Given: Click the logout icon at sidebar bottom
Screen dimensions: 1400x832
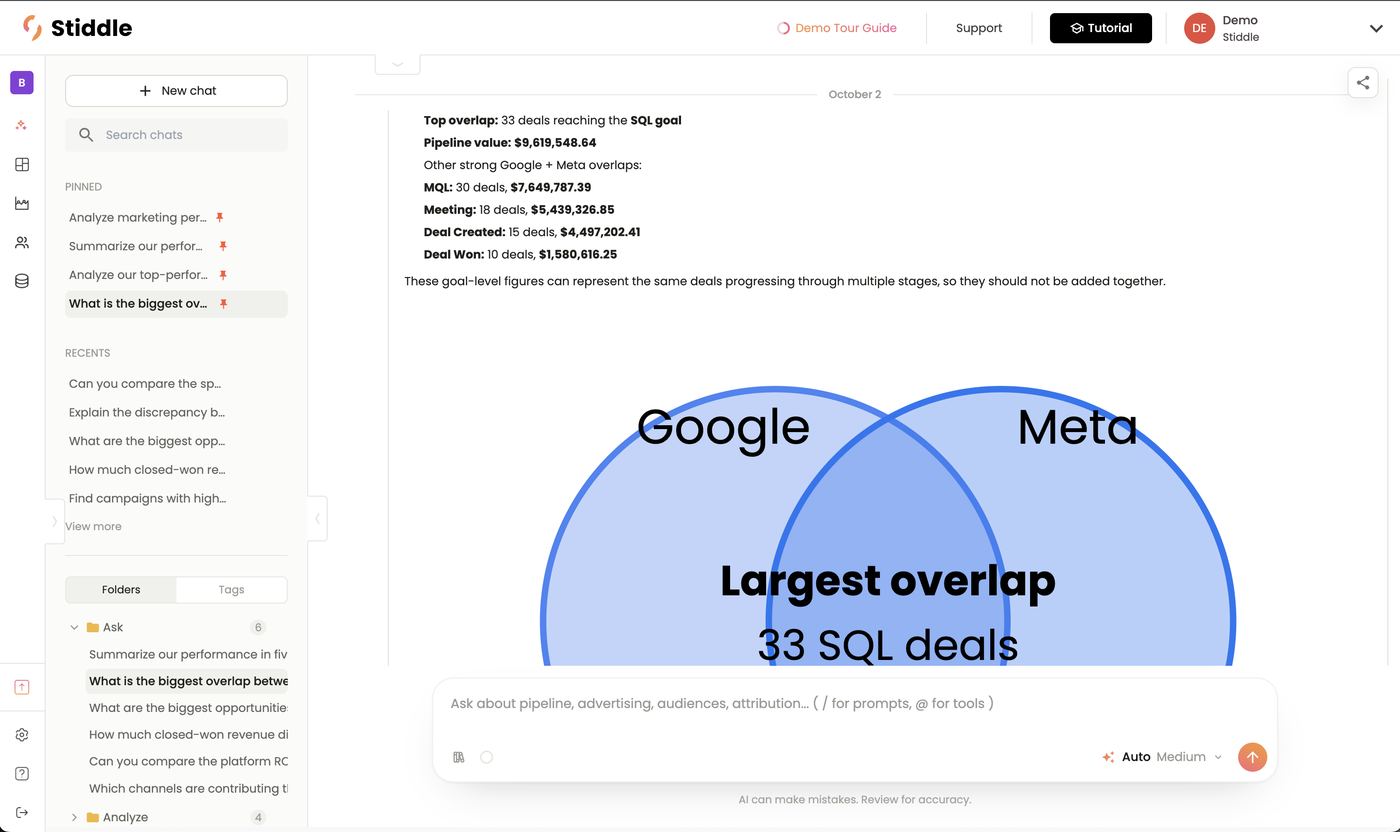Looking at the screenshot, I should tap(22, 812).
